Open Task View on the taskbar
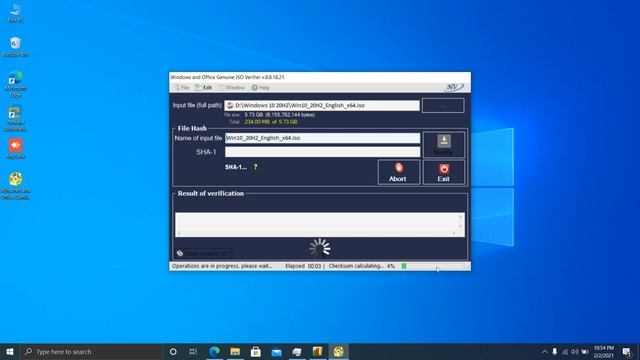640x360 pixels. (x=193, y=351)
